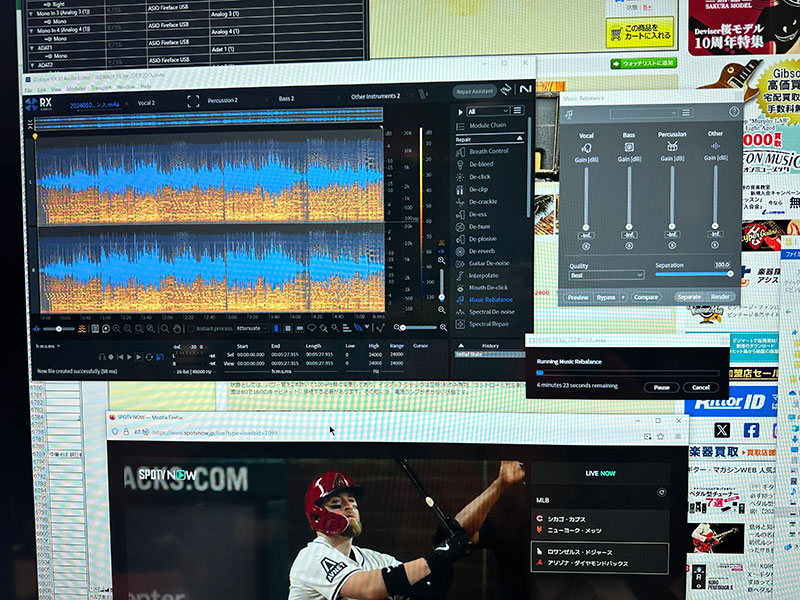Click the Render button

pos(720,296)
